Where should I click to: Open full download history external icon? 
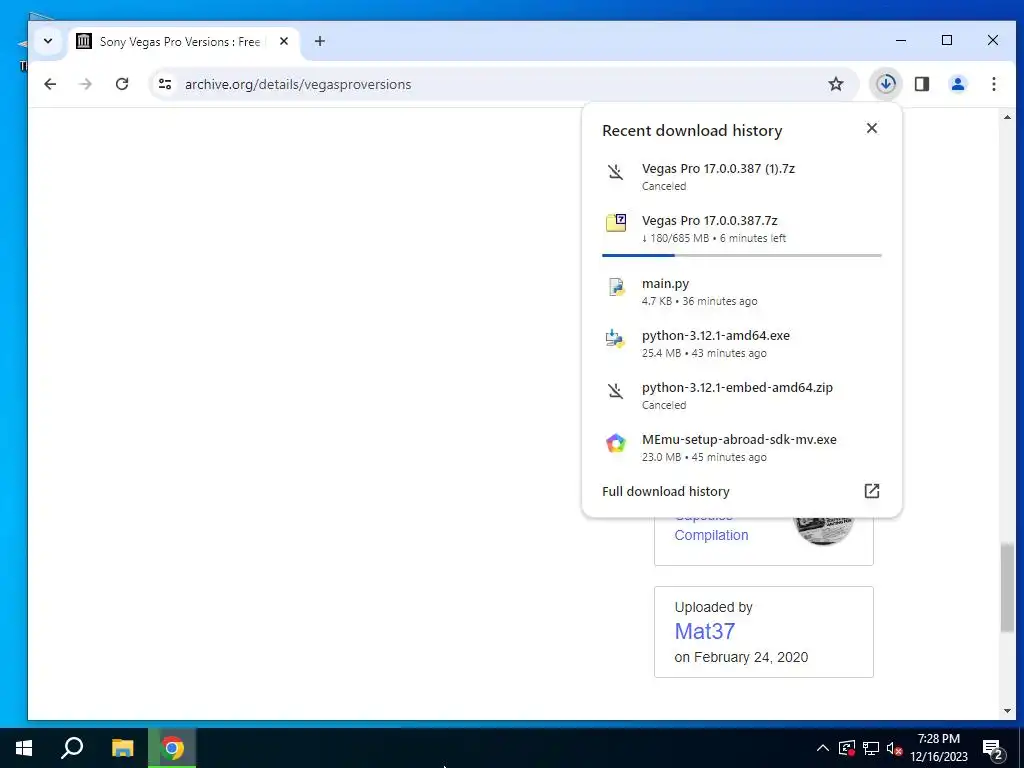point(872,491)
